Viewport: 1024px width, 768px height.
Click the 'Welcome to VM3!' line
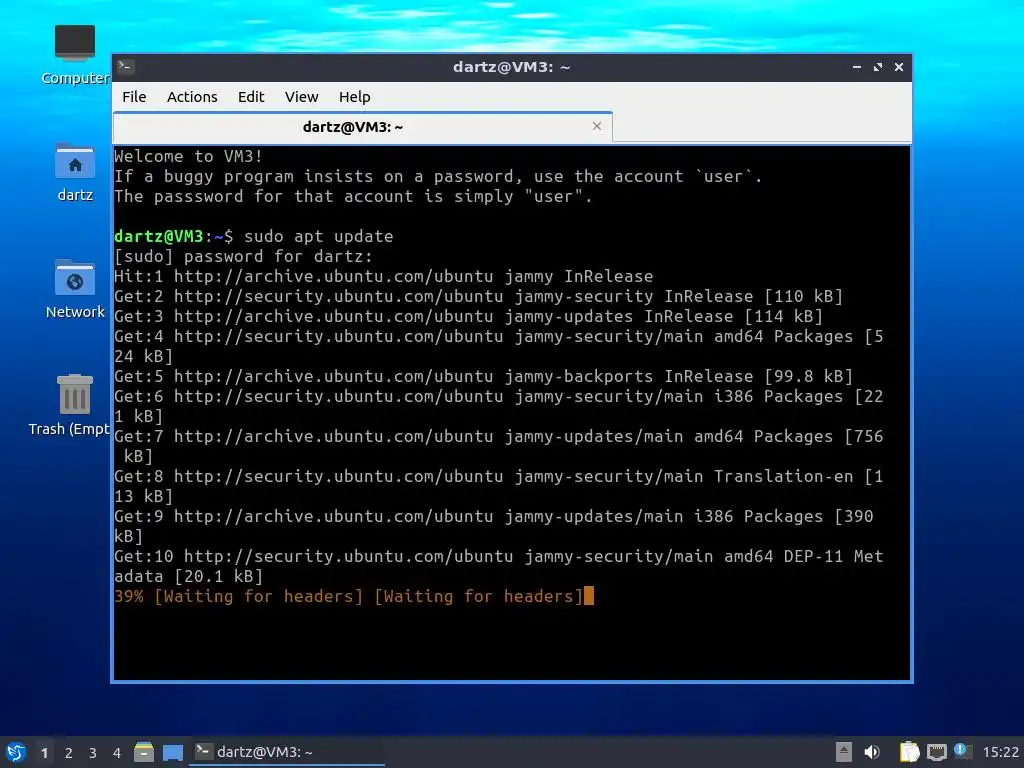[x=188, y=157]
